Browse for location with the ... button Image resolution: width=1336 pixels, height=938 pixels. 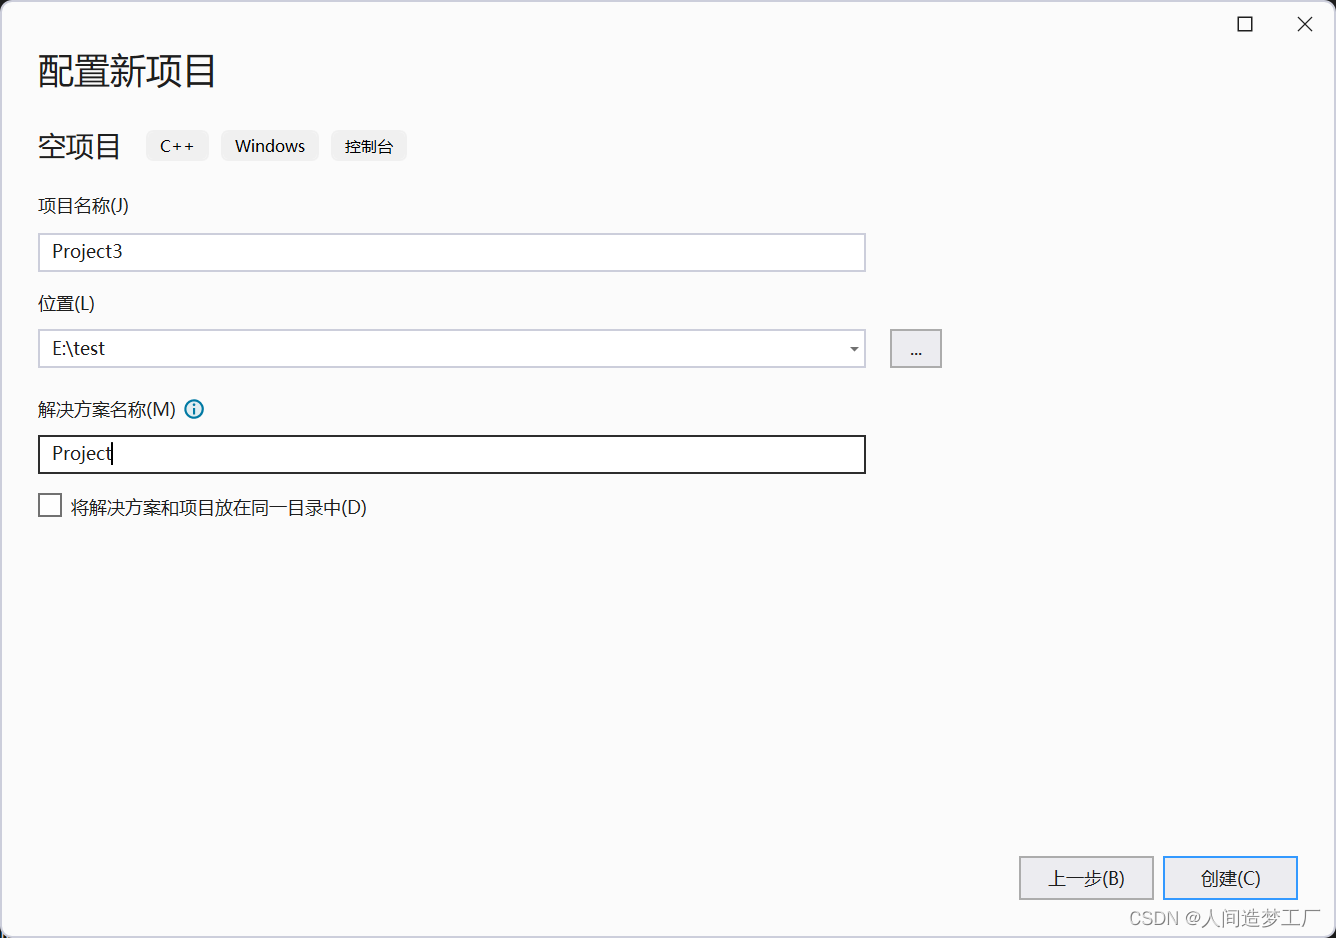916,349
